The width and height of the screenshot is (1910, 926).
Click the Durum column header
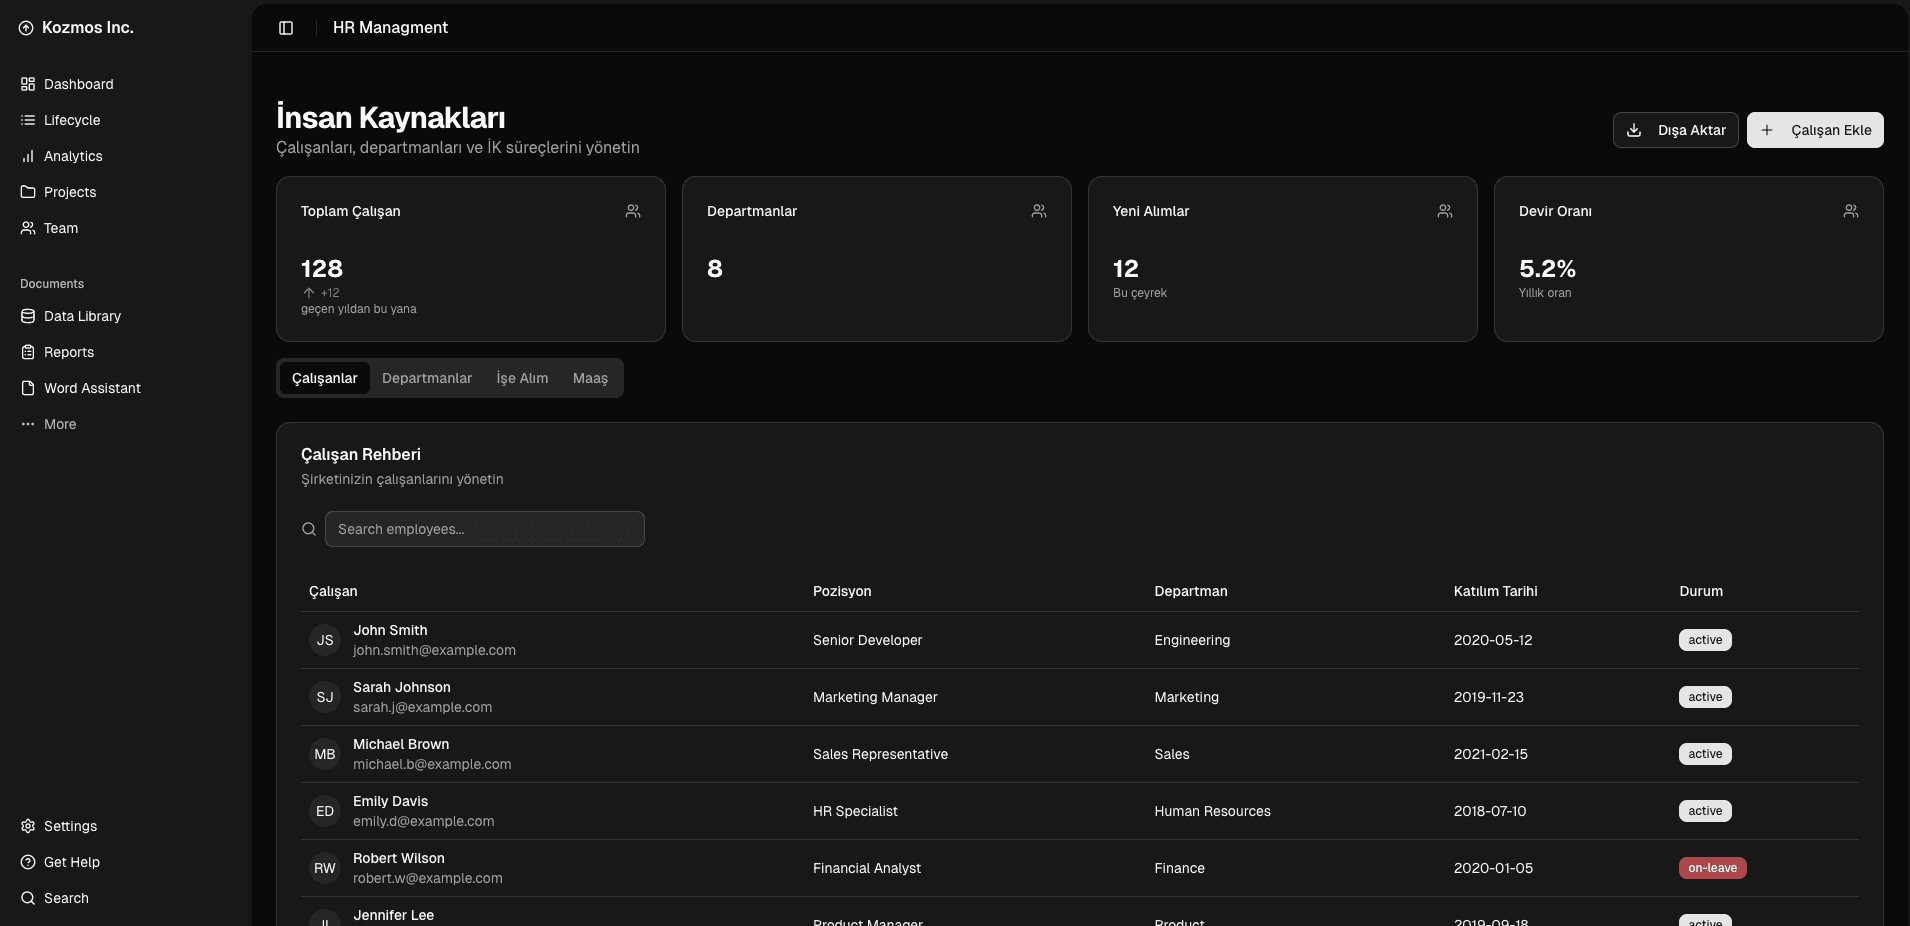tap(1701, 591)
